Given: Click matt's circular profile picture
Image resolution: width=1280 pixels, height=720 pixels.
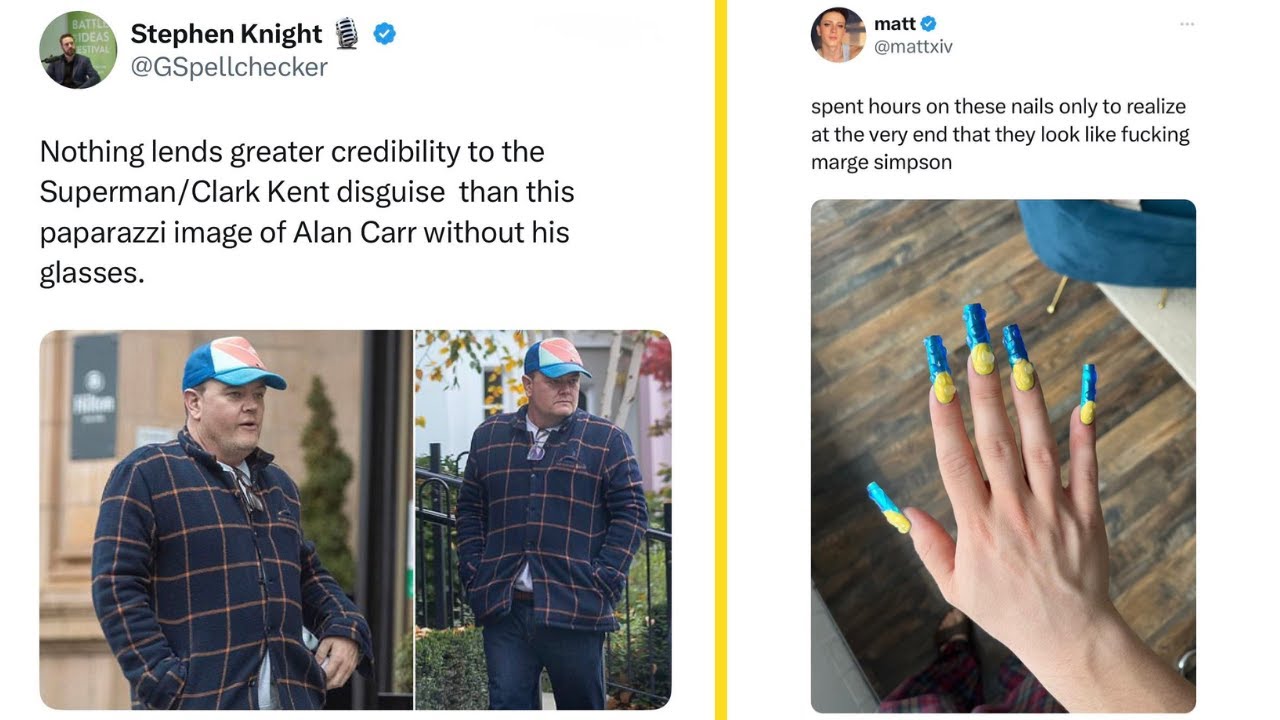Looking at the screenshot, I should (x=838, y=35).
